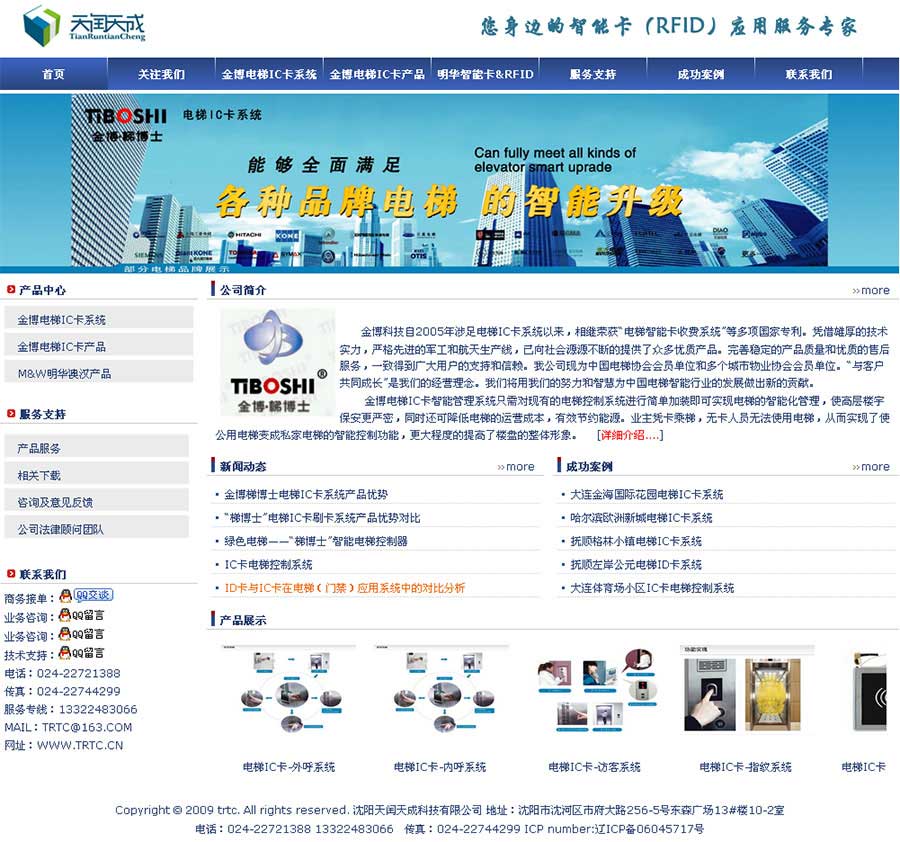The height and width of the screenshot is (842, 900).
Task: Open case 大连金海国际花园电梯IC卡系统
Action: [x=646, y=494]
